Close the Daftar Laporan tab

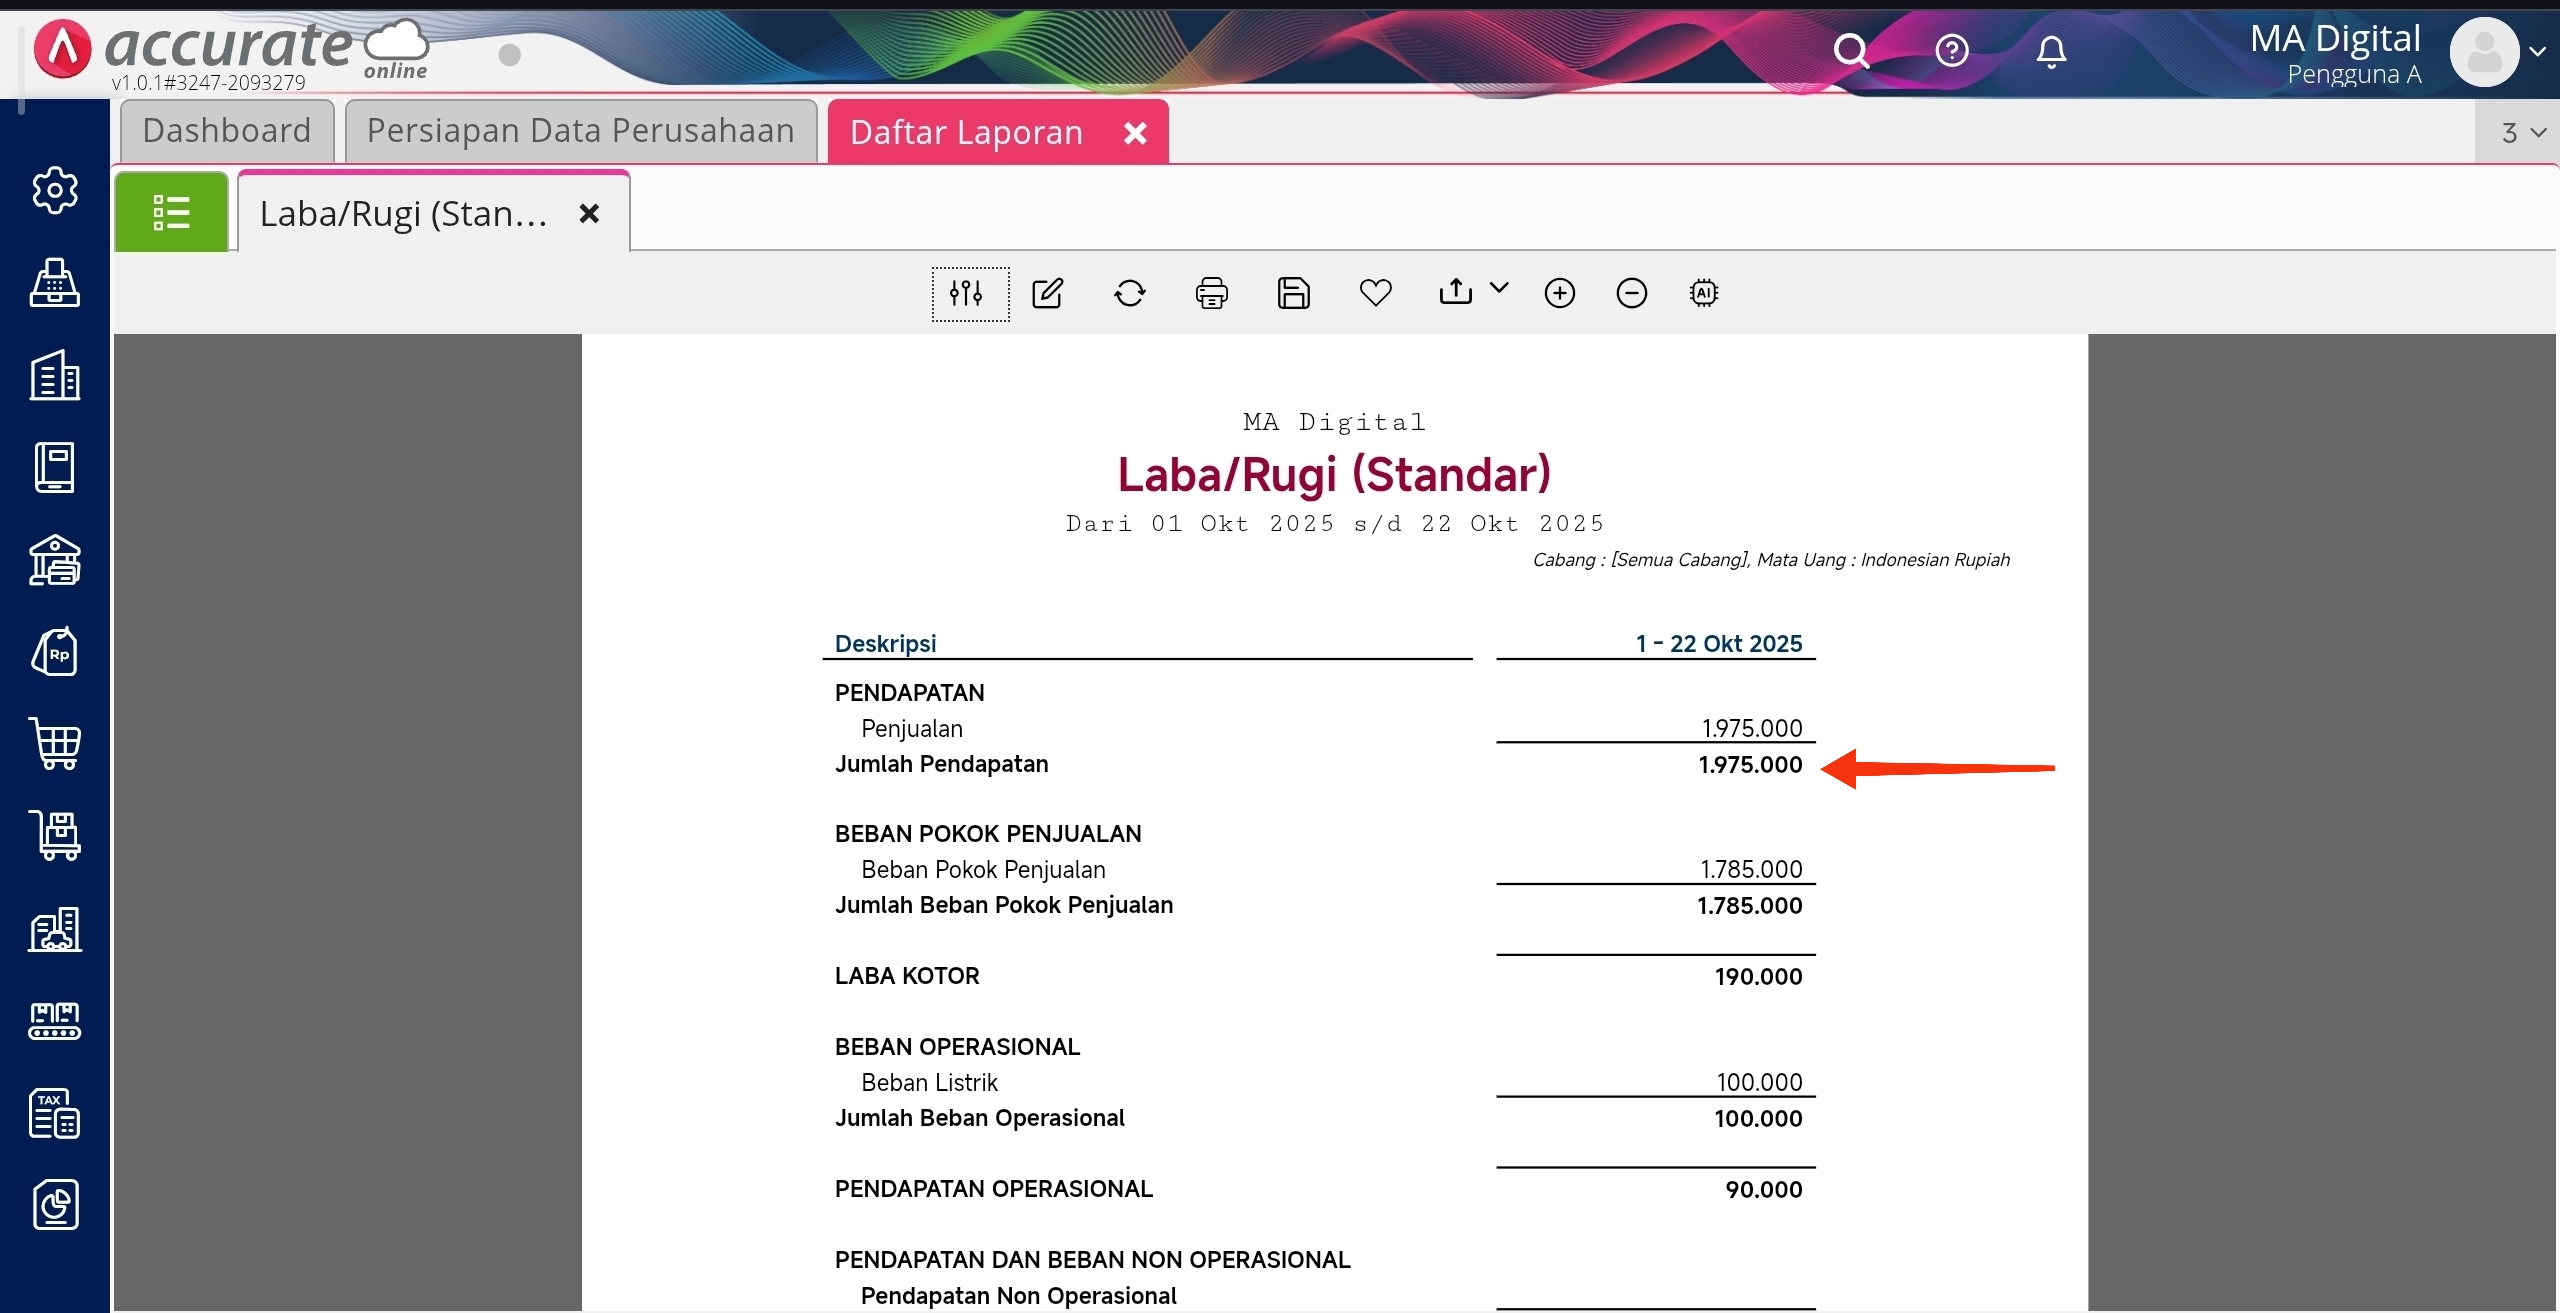coord(1135,133)
